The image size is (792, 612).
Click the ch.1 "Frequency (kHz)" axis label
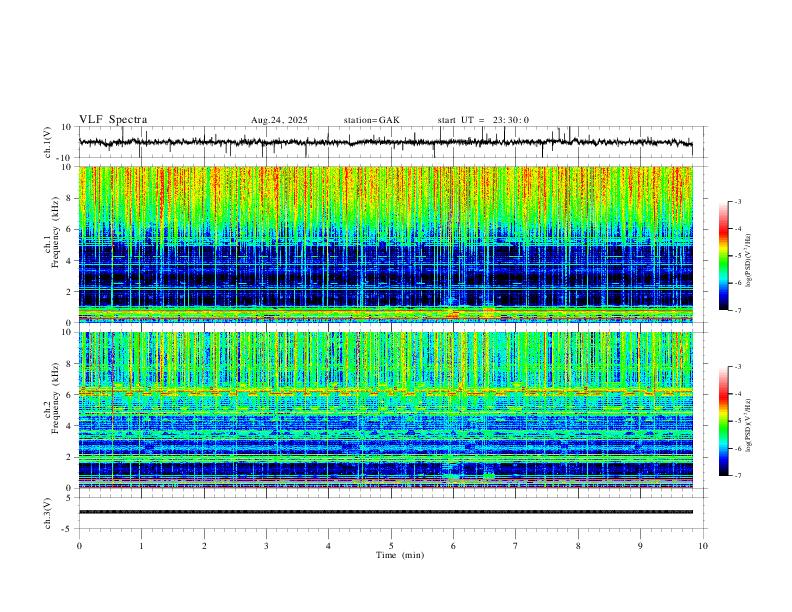point(55,233)
